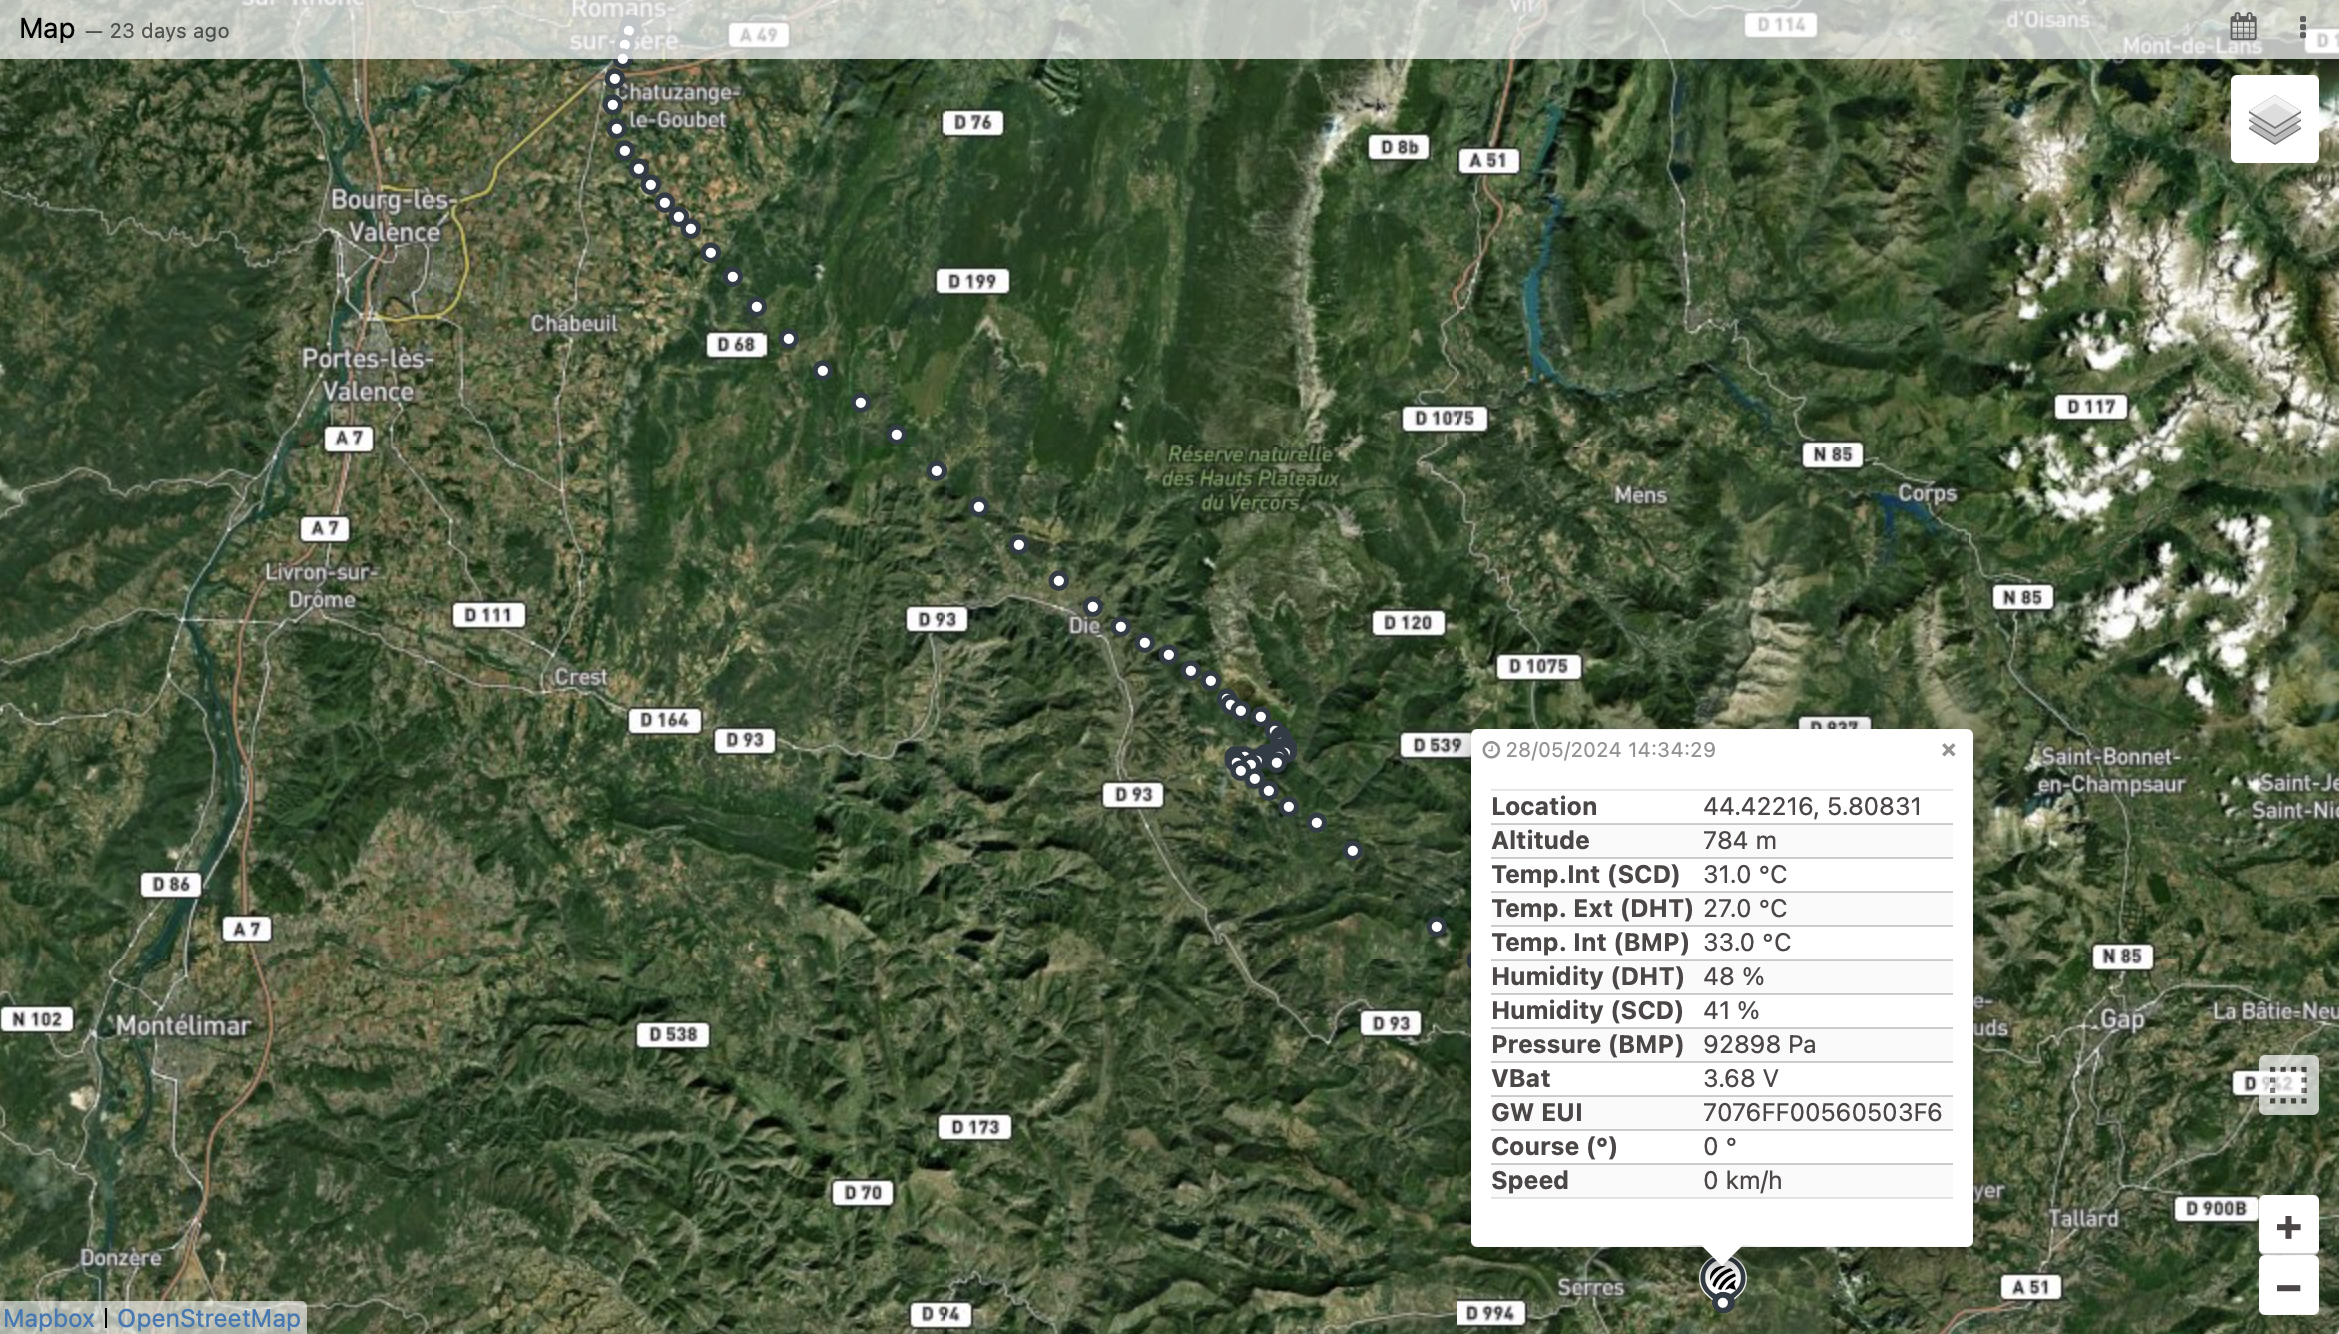Click the Location value 44.42216, 5.80831
This screenshot has height=1334, width=2339.
coord(1812,806)
